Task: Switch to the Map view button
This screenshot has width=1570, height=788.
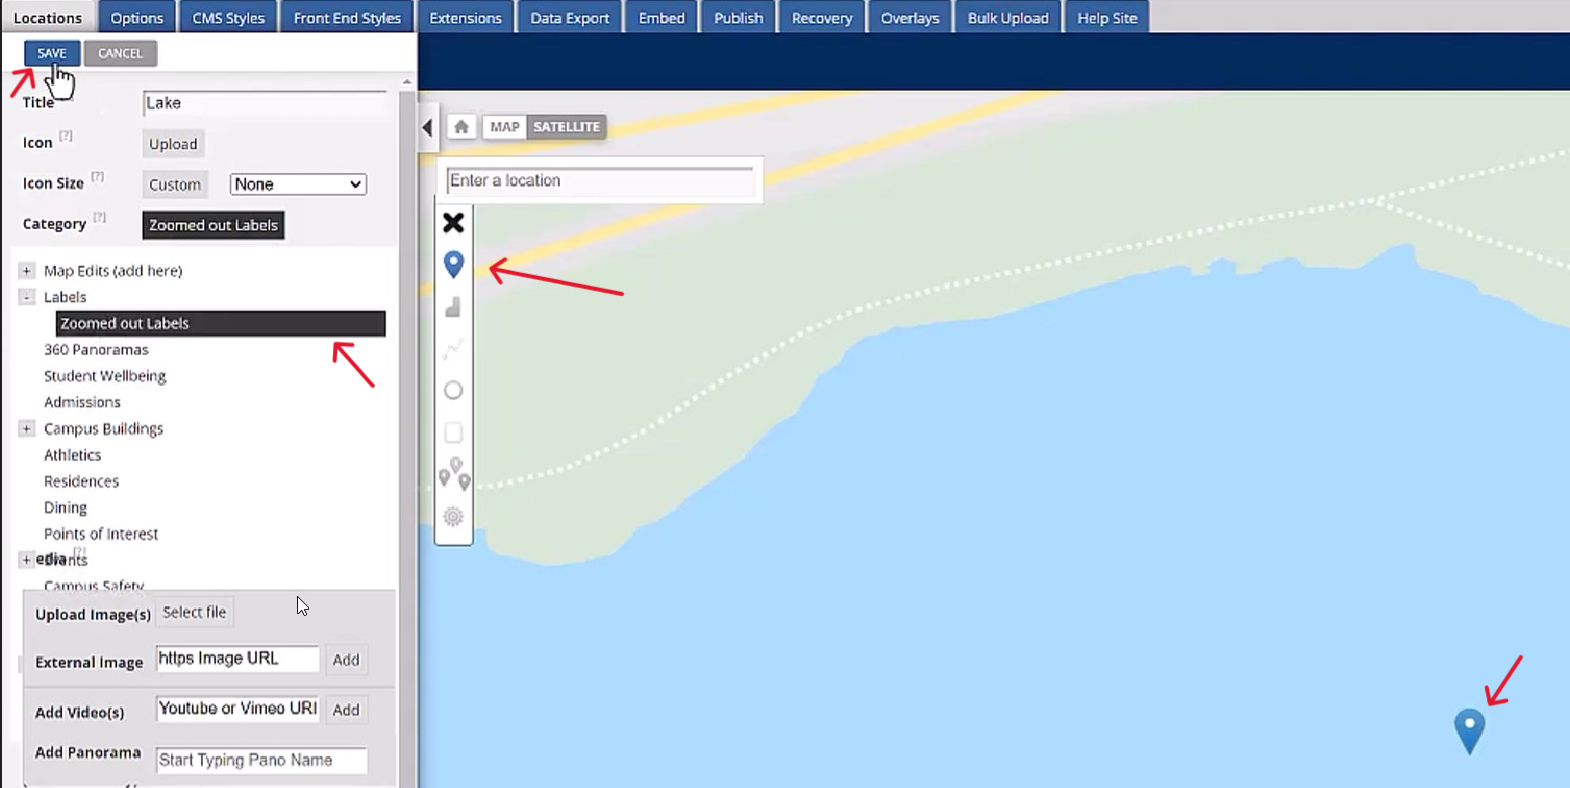Action: 504,127
